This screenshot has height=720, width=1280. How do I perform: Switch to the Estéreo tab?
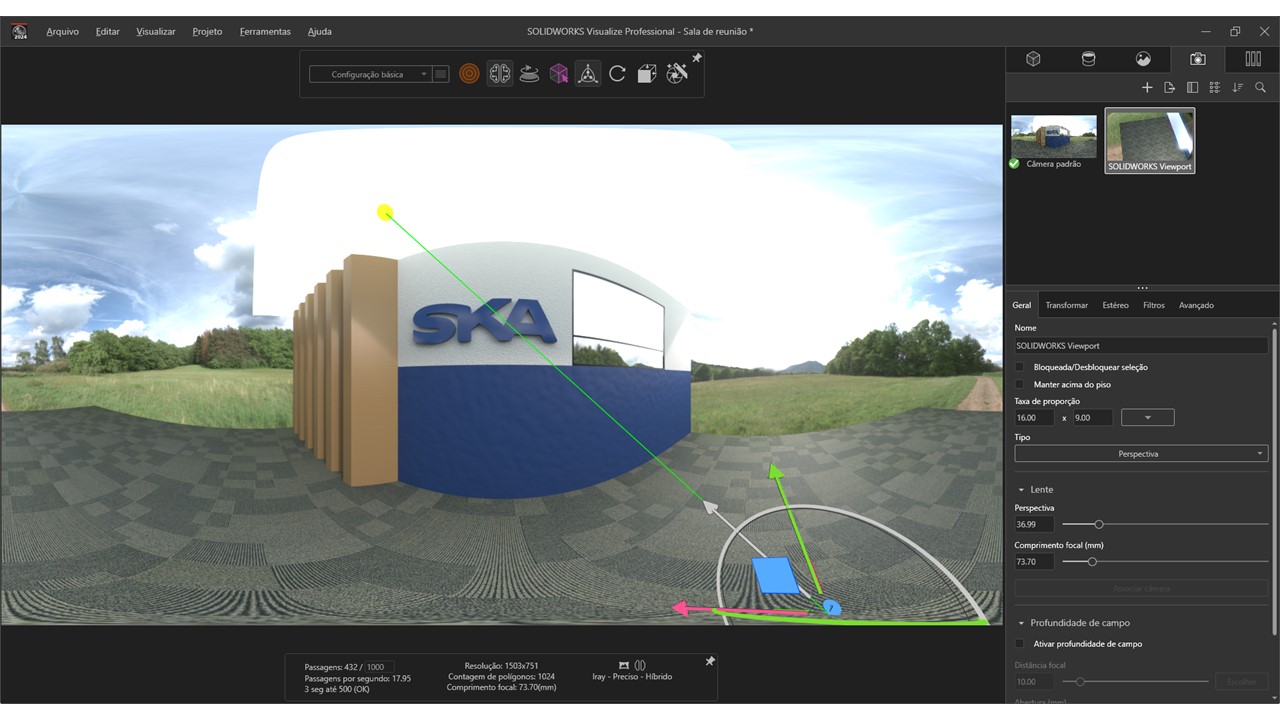tap(1115, 305)
